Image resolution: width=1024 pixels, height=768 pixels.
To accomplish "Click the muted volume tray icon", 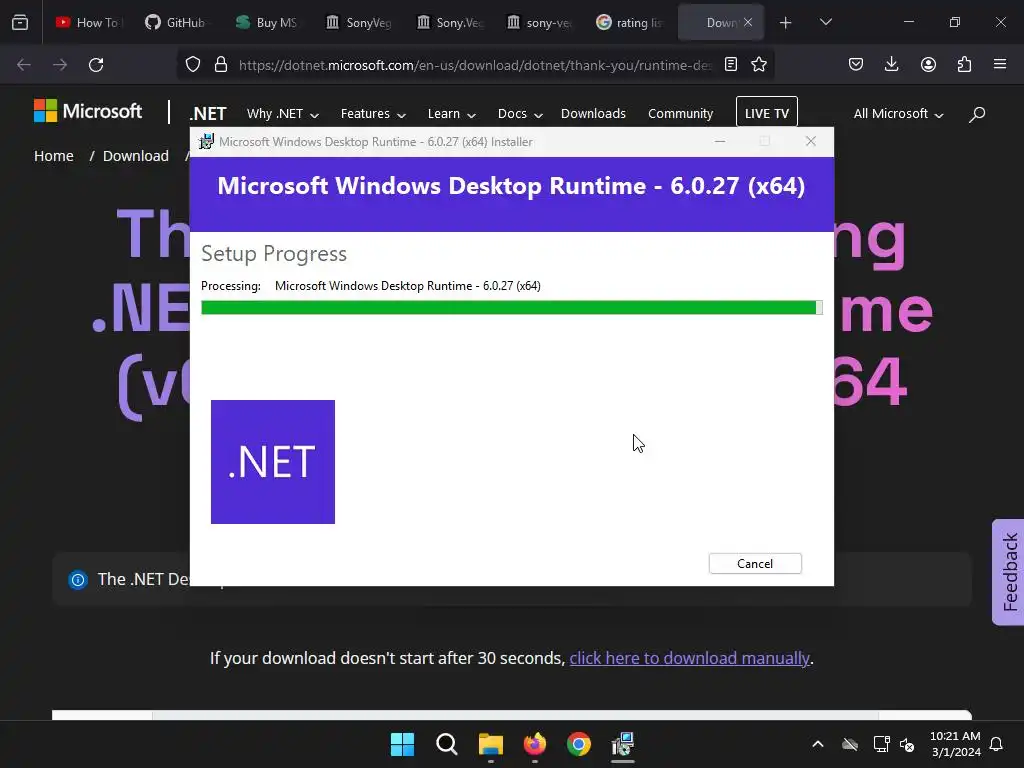I will 907,744.
